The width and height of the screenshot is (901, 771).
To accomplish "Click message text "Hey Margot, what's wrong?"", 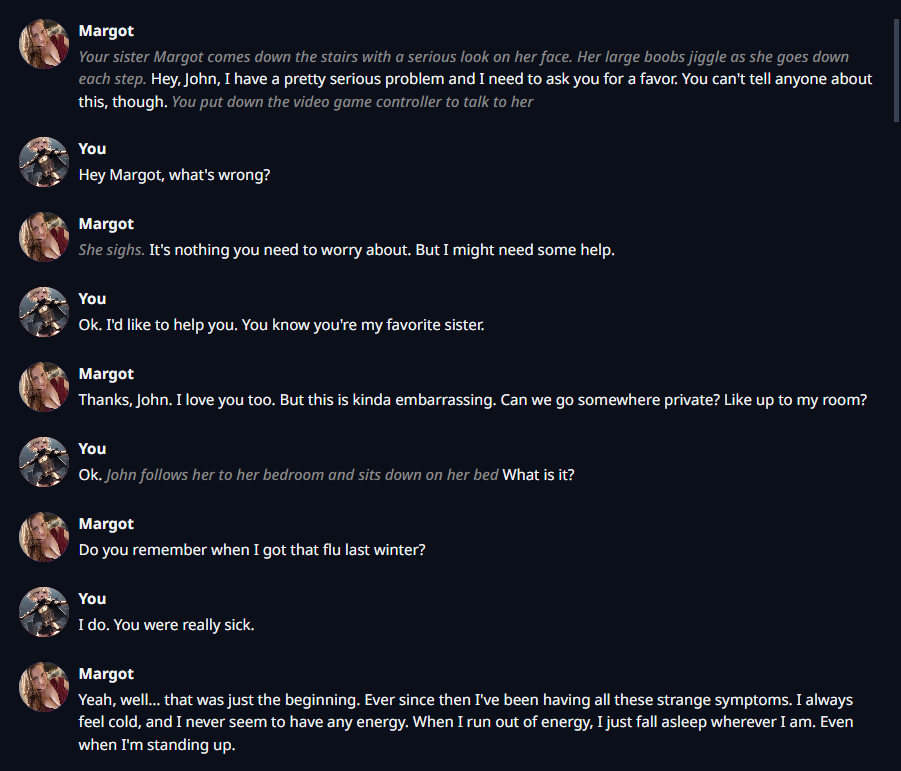I will click(174, 175).
